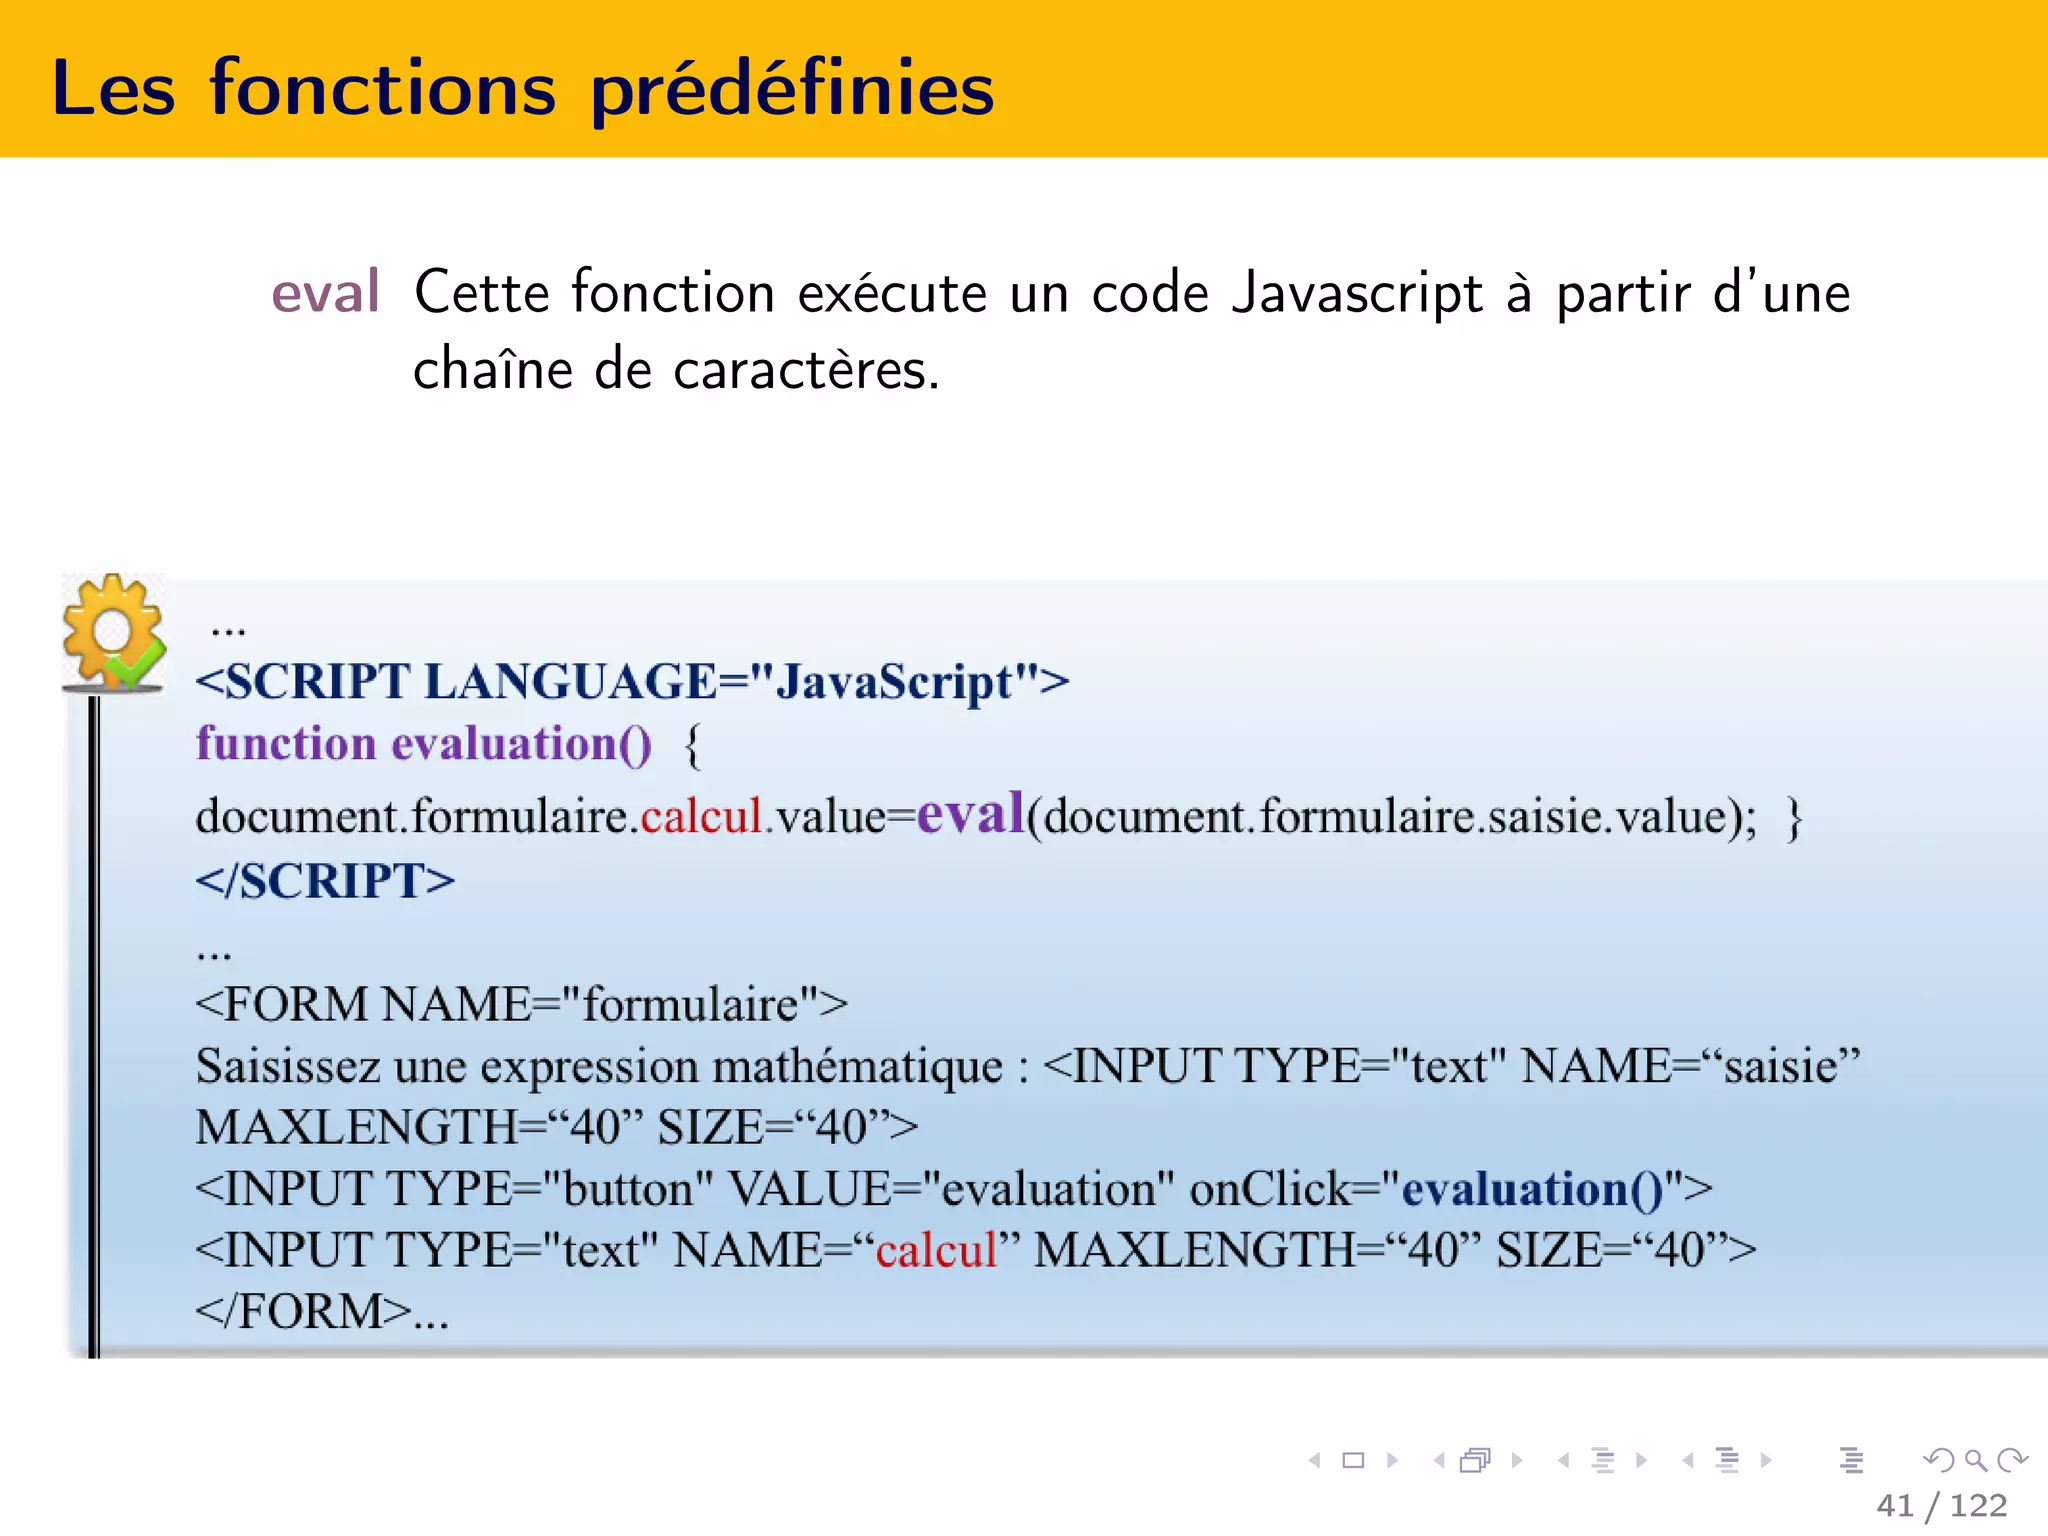Screen dimensions: 2048x1536
Task: Click the large purple "eval" in code
Action: [971, 811]
